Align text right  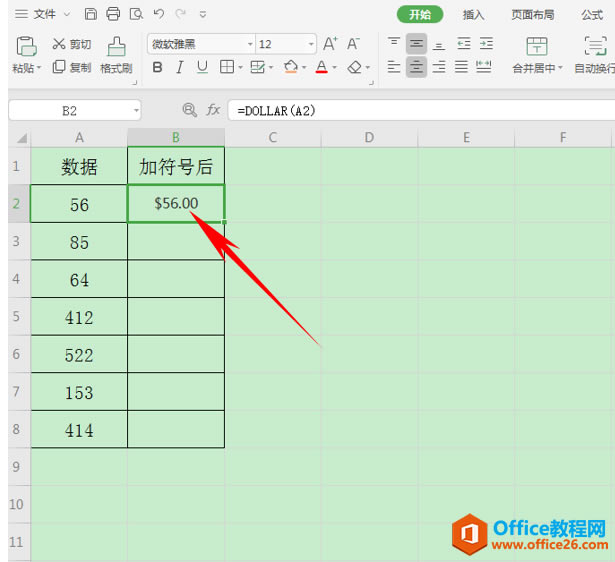439,67
